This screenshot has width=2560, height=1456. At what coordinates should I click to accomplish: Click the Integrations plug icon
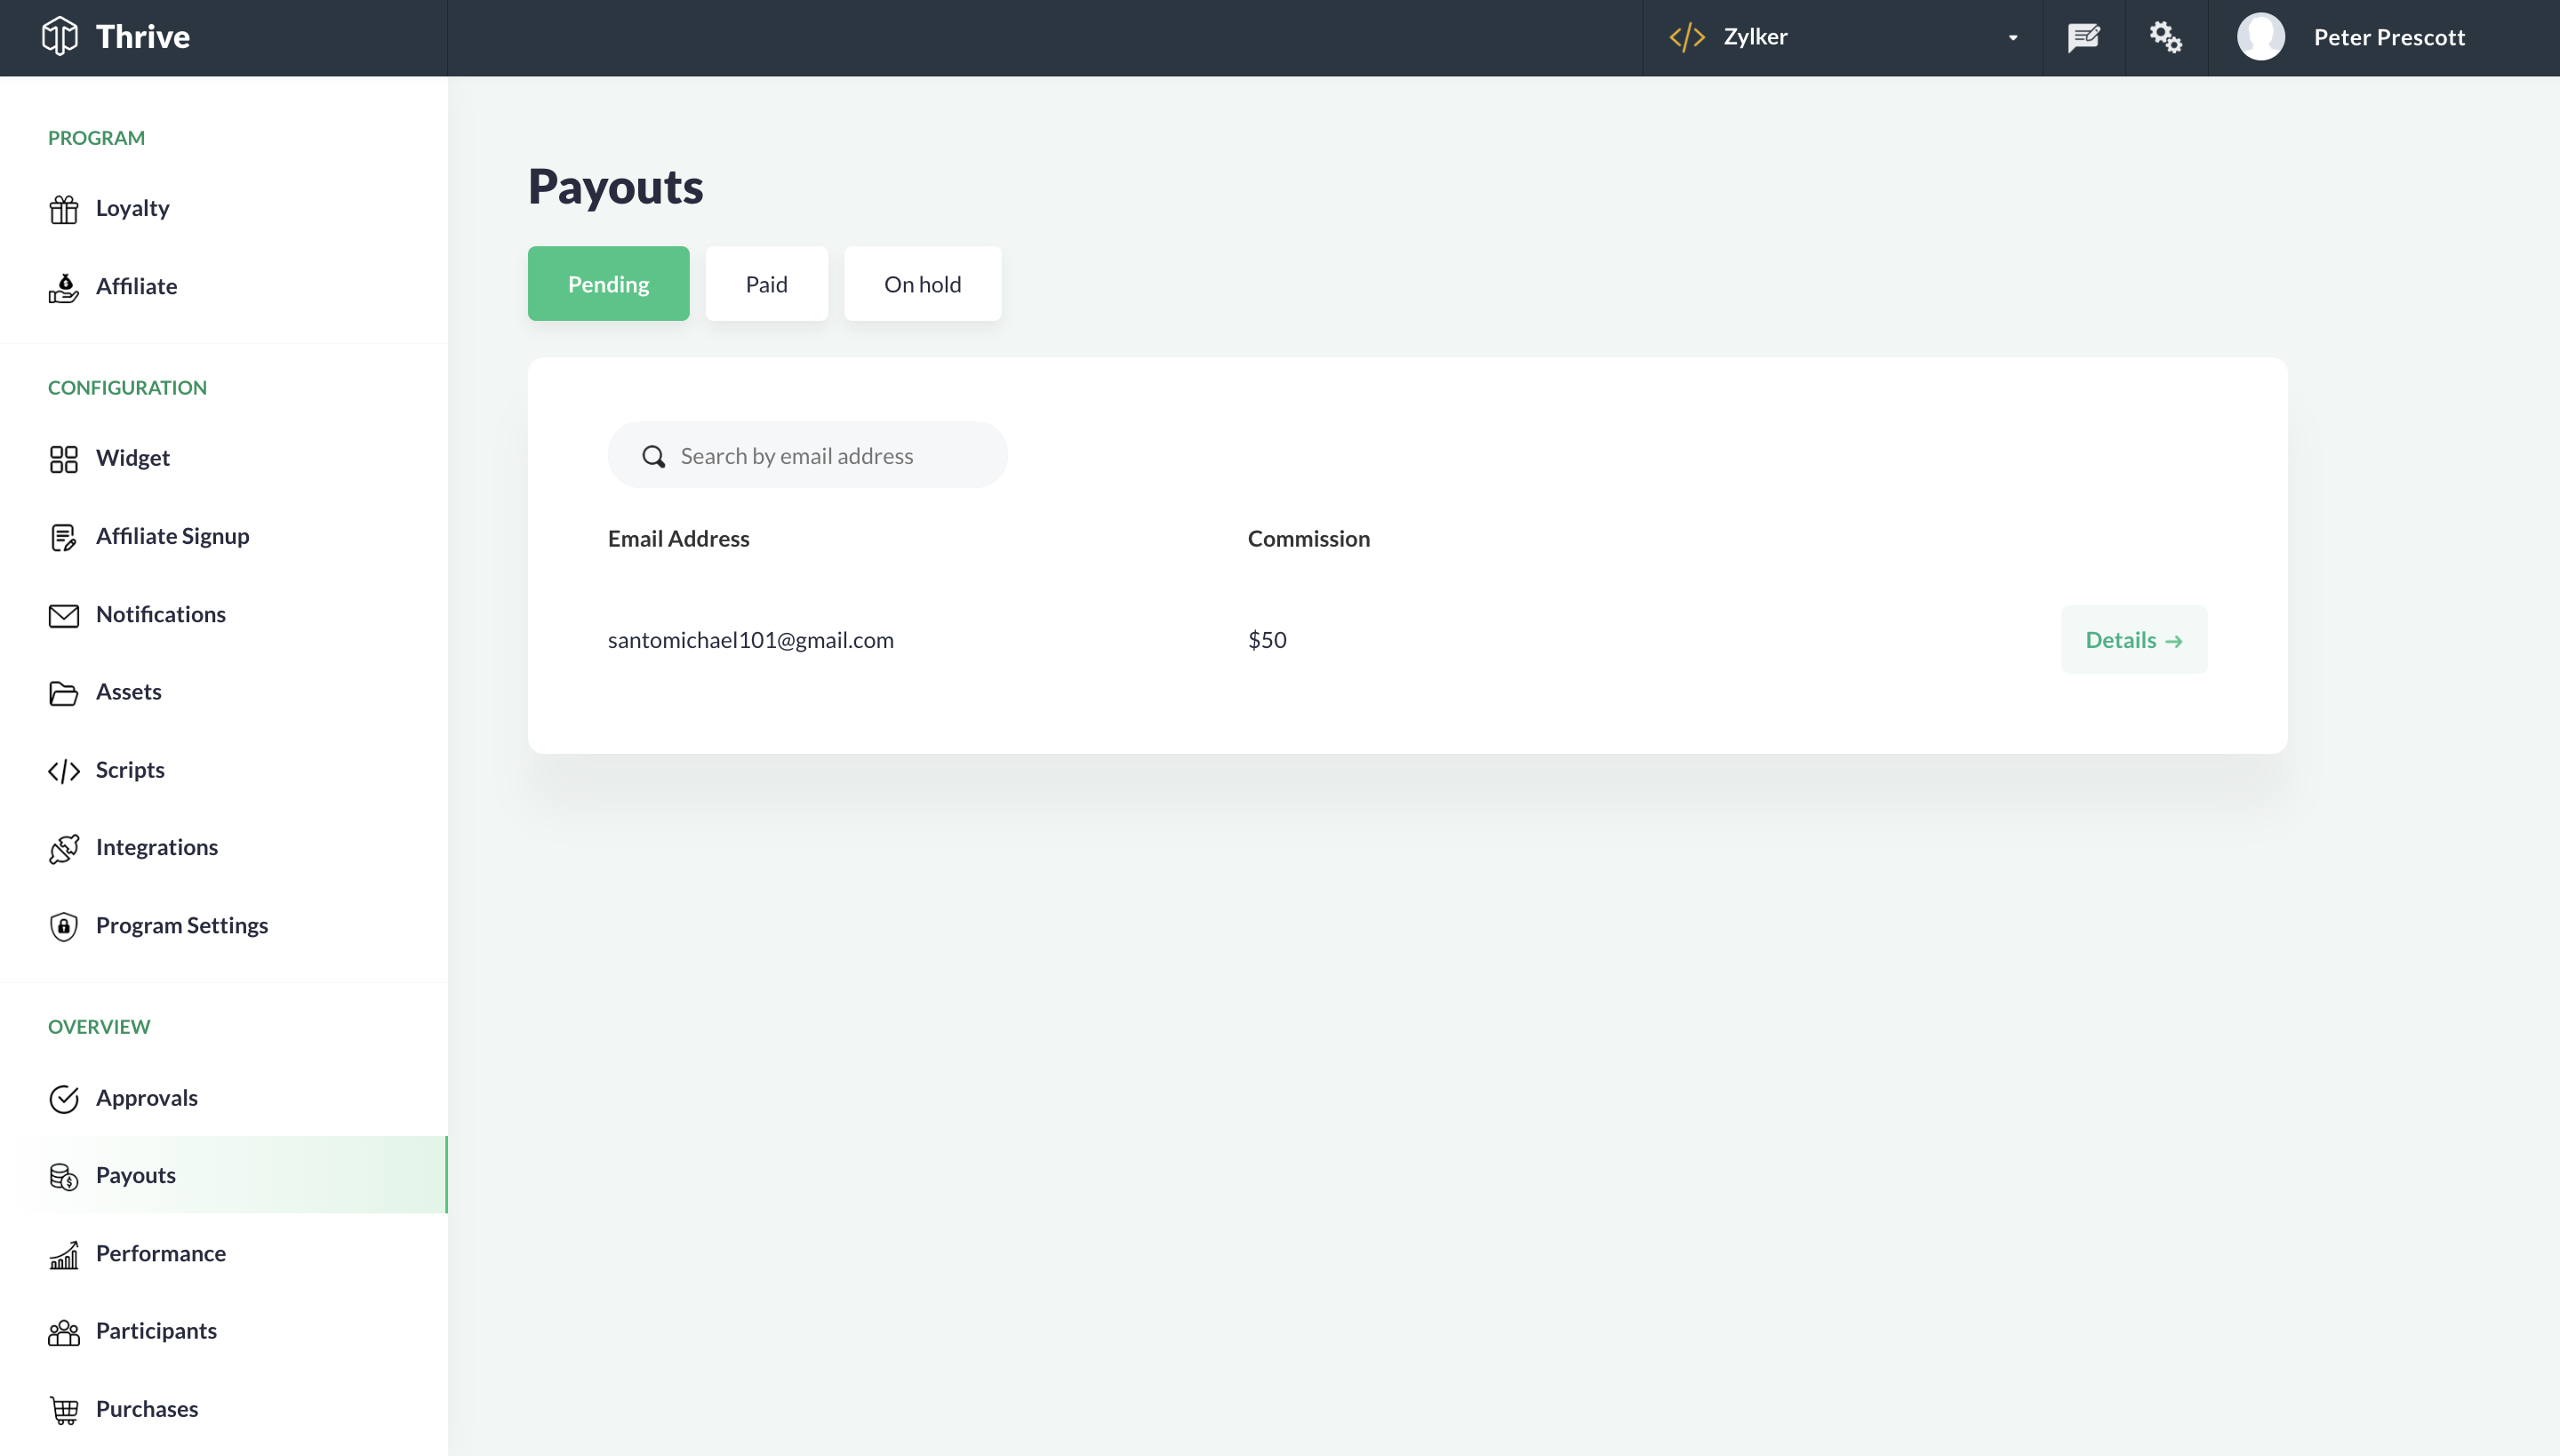click(64, 849)
